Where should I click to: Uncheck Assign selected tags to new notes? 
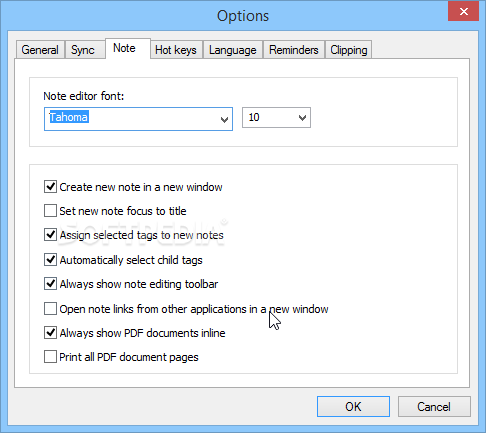50,235
